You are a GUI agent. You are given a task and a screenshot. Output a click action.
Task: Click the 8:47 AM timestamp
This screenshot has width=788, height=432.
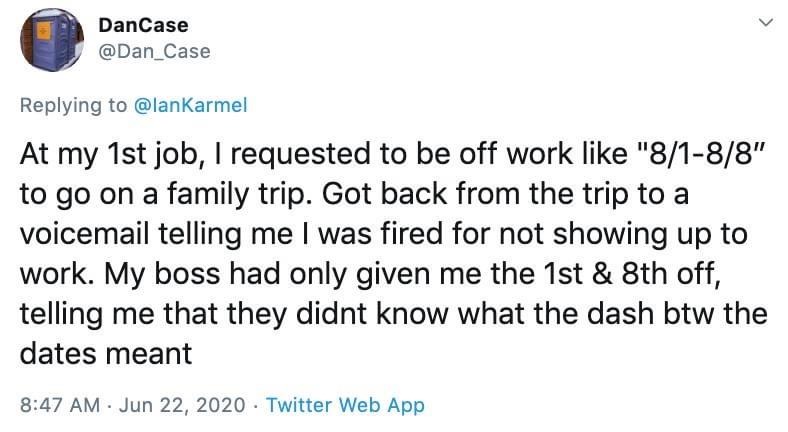click(60, 405)
